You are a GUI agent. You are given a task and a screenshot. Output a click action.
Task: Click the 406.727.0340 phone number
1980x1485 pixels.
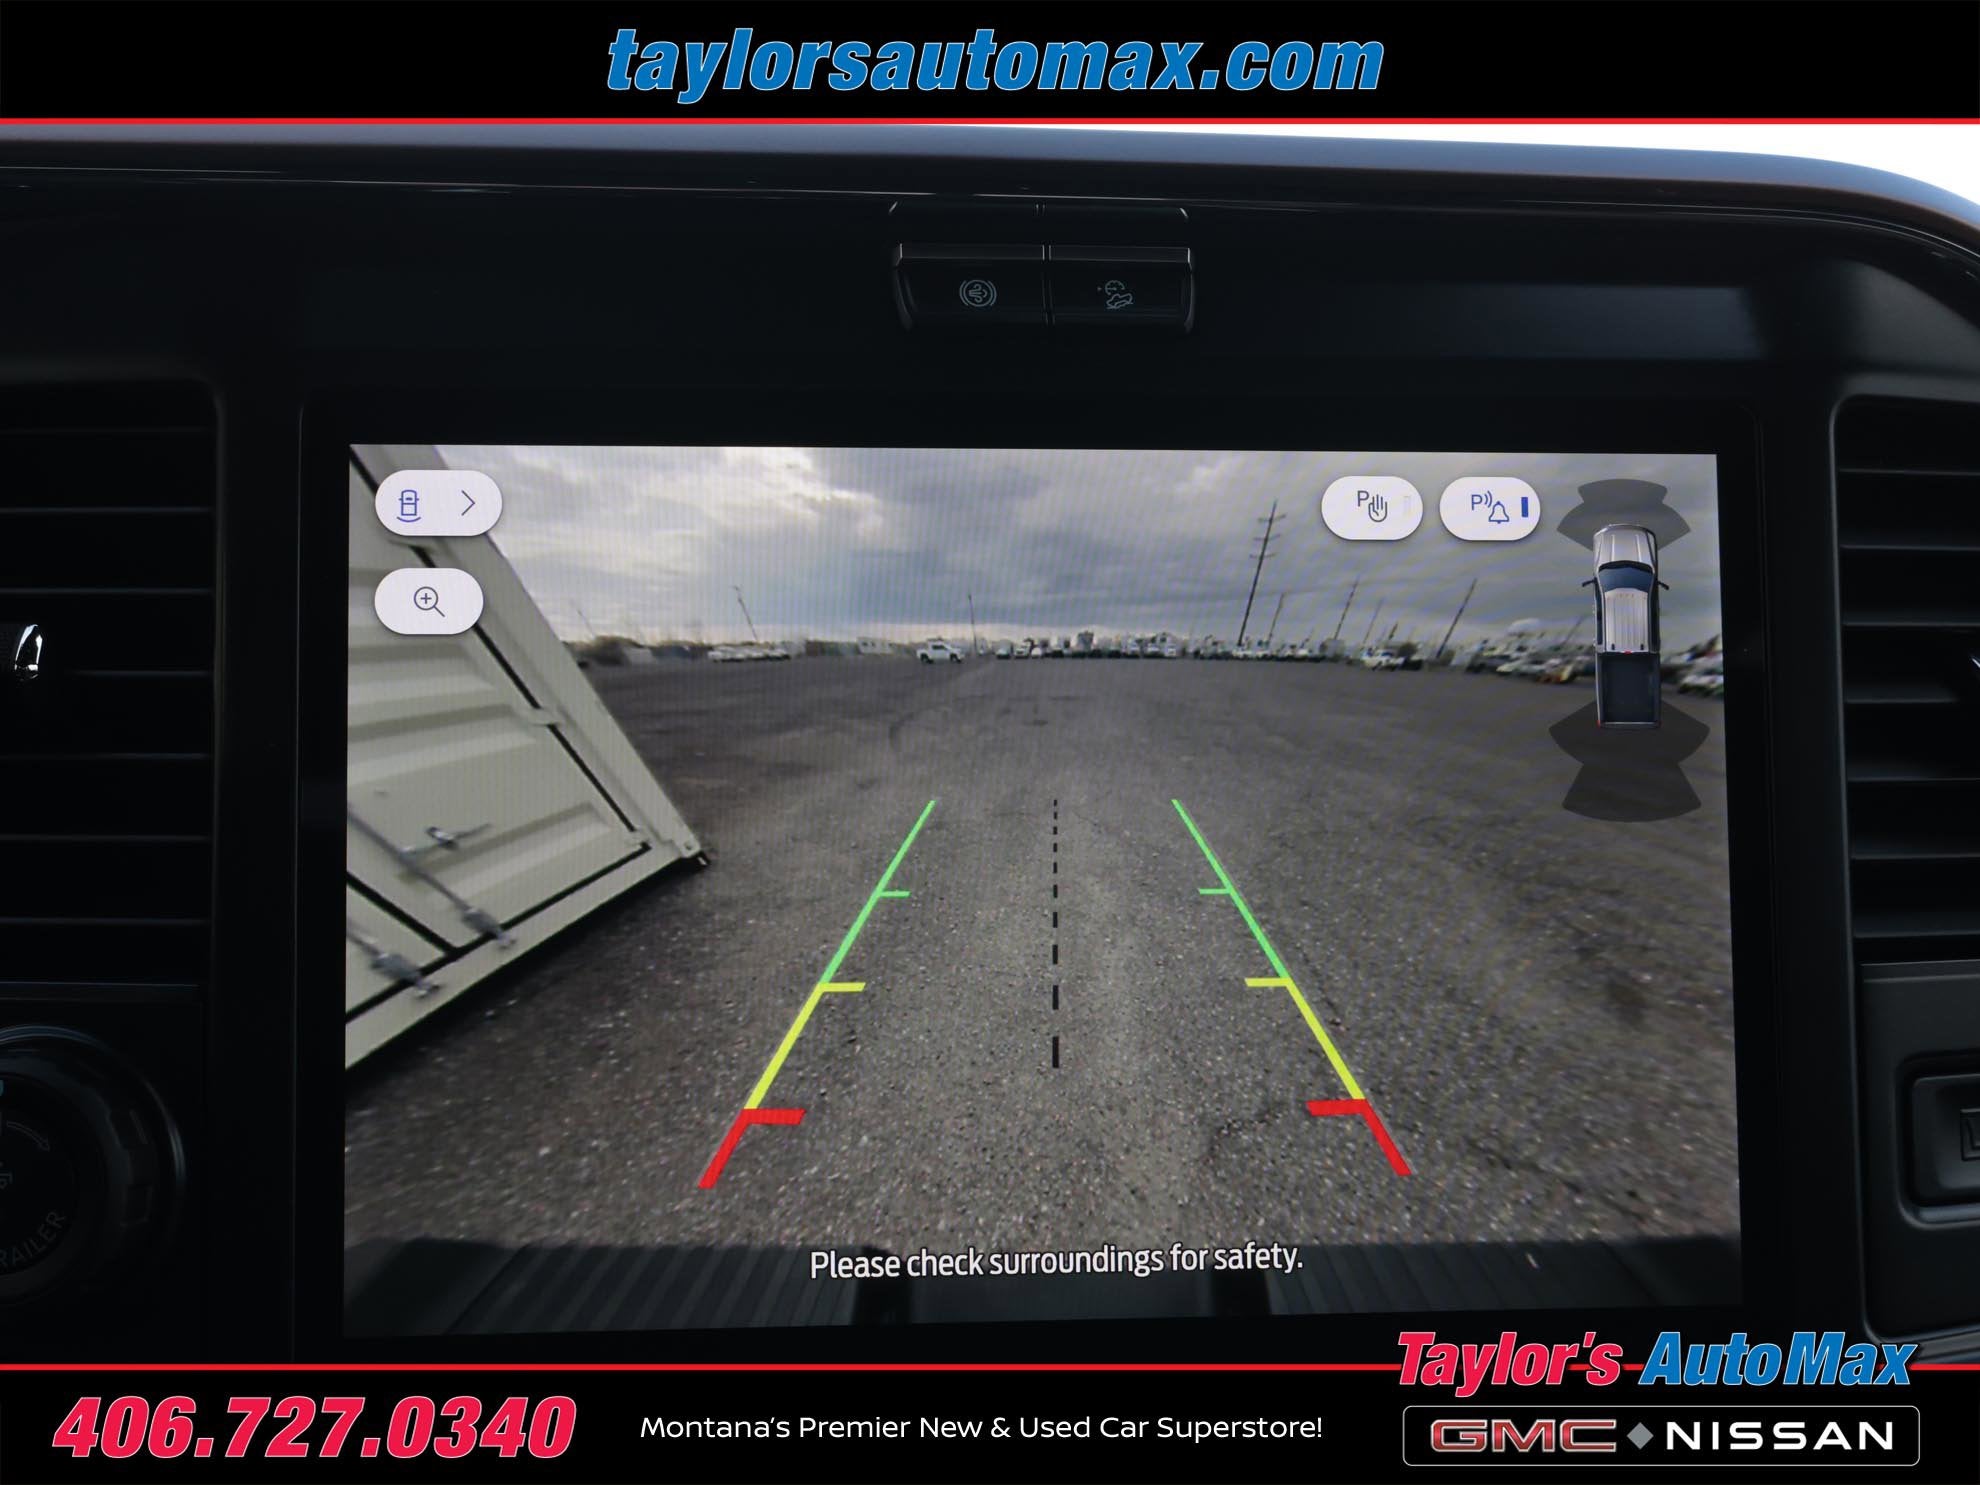[x=314, y=1426]
